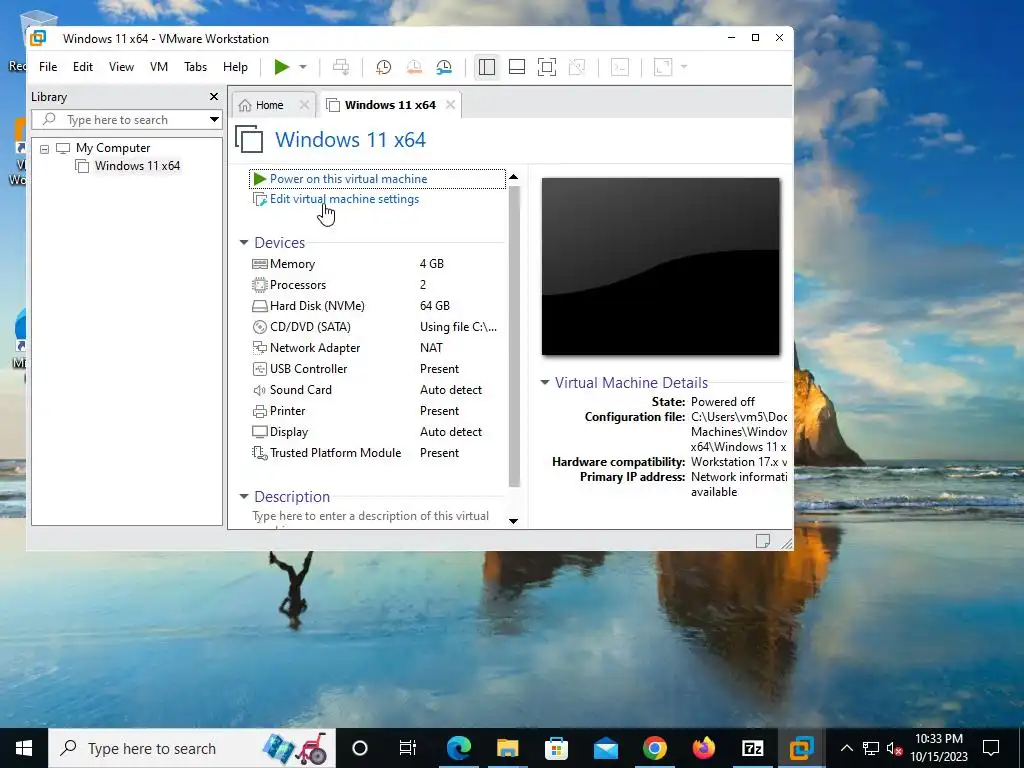This screenshot has width=1024, height=768.
Task: Click Edit virtual machine settings link
Action: [344, 199]
